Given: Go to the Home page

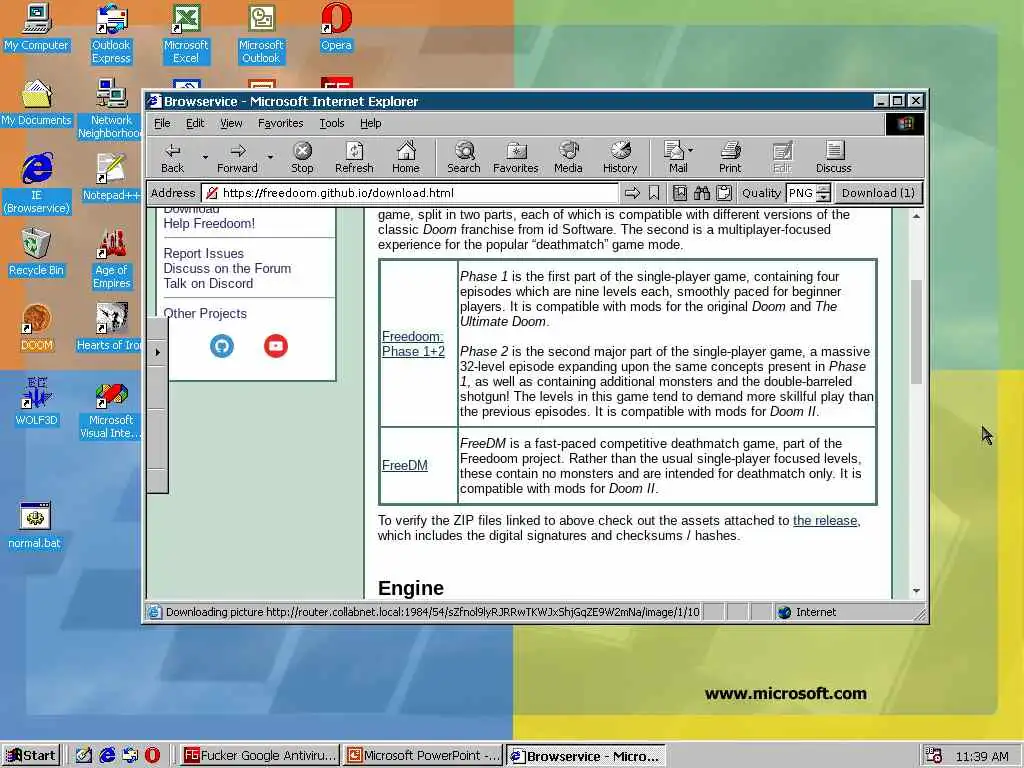Looking at the screenshot, I should pos(406,157).
